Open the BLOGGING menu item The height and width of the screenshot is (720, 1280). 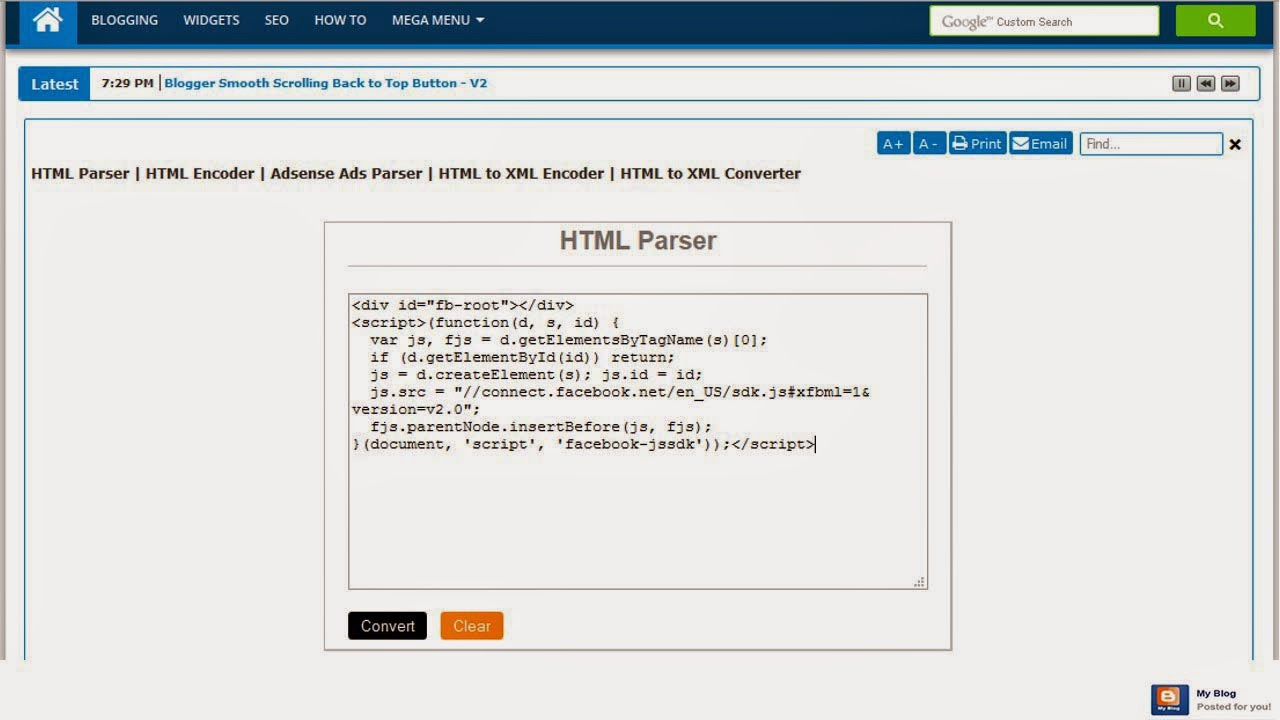tap(125, 20)
